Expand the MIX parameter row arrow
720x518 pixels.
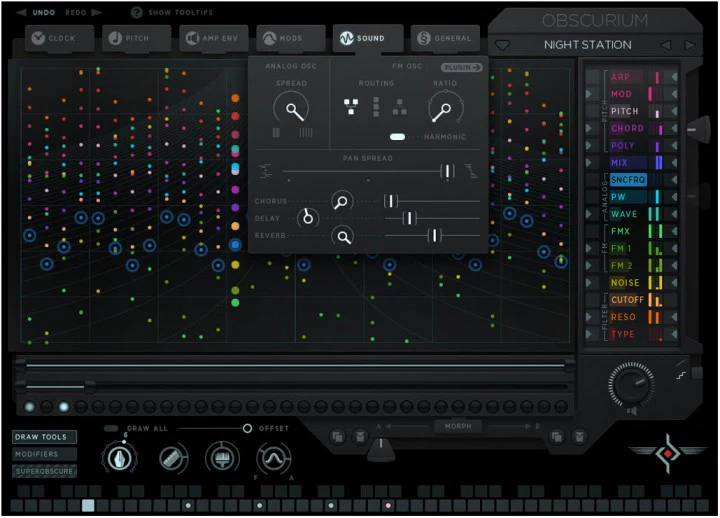coord(589,163)
